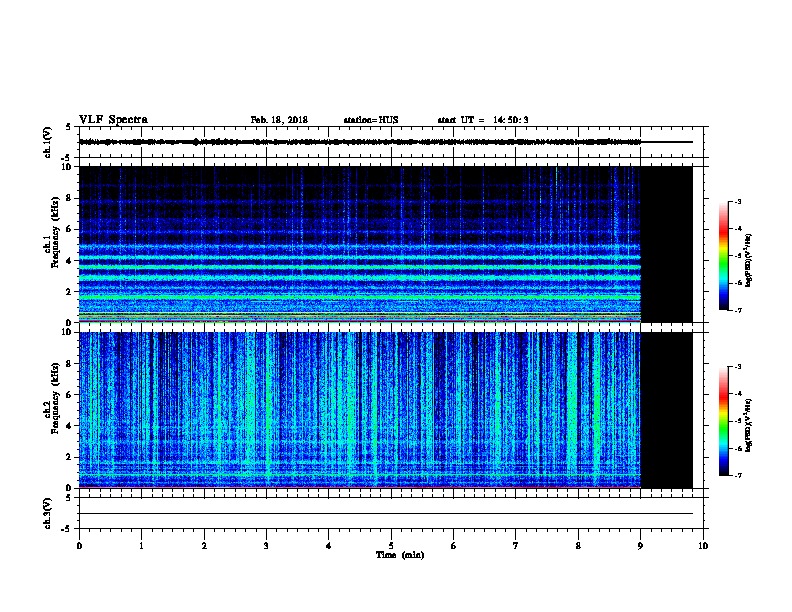Click the ch.1 spectrogram color scale bar
Screen dimensions: 792x612
click(723, 256)
